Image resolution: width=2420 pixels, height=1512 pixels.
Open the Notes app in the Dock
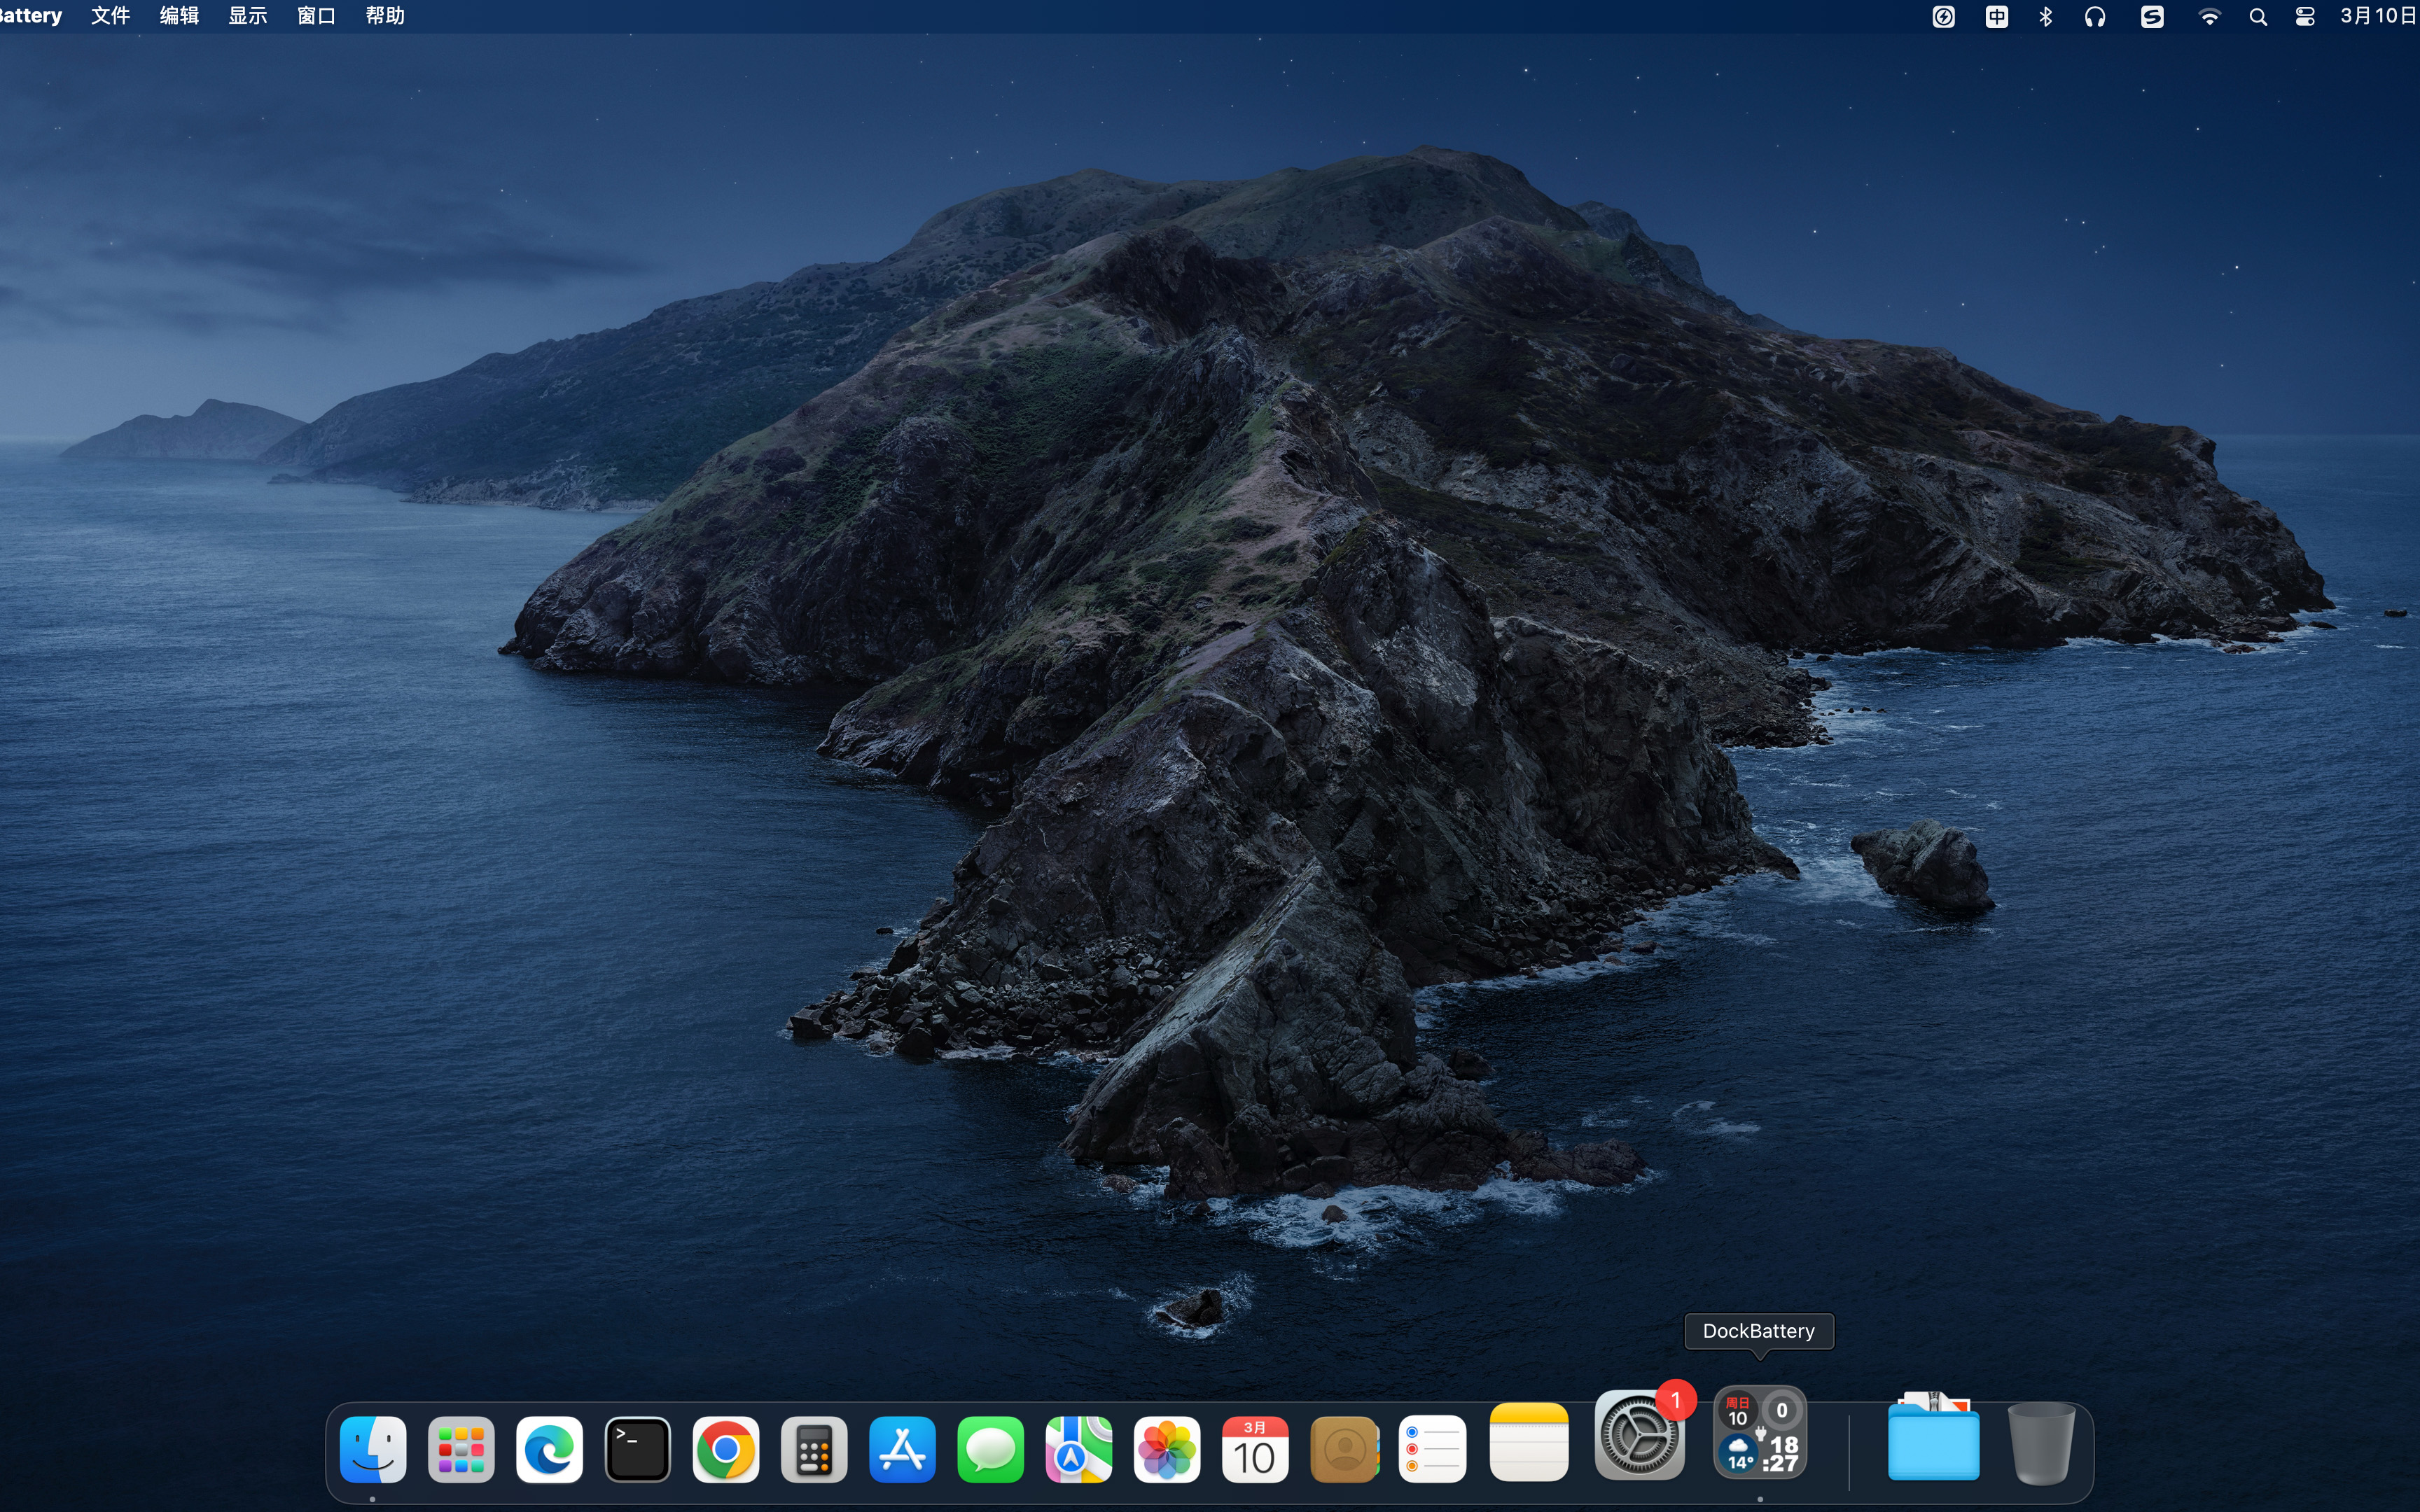(1529, 1442)
